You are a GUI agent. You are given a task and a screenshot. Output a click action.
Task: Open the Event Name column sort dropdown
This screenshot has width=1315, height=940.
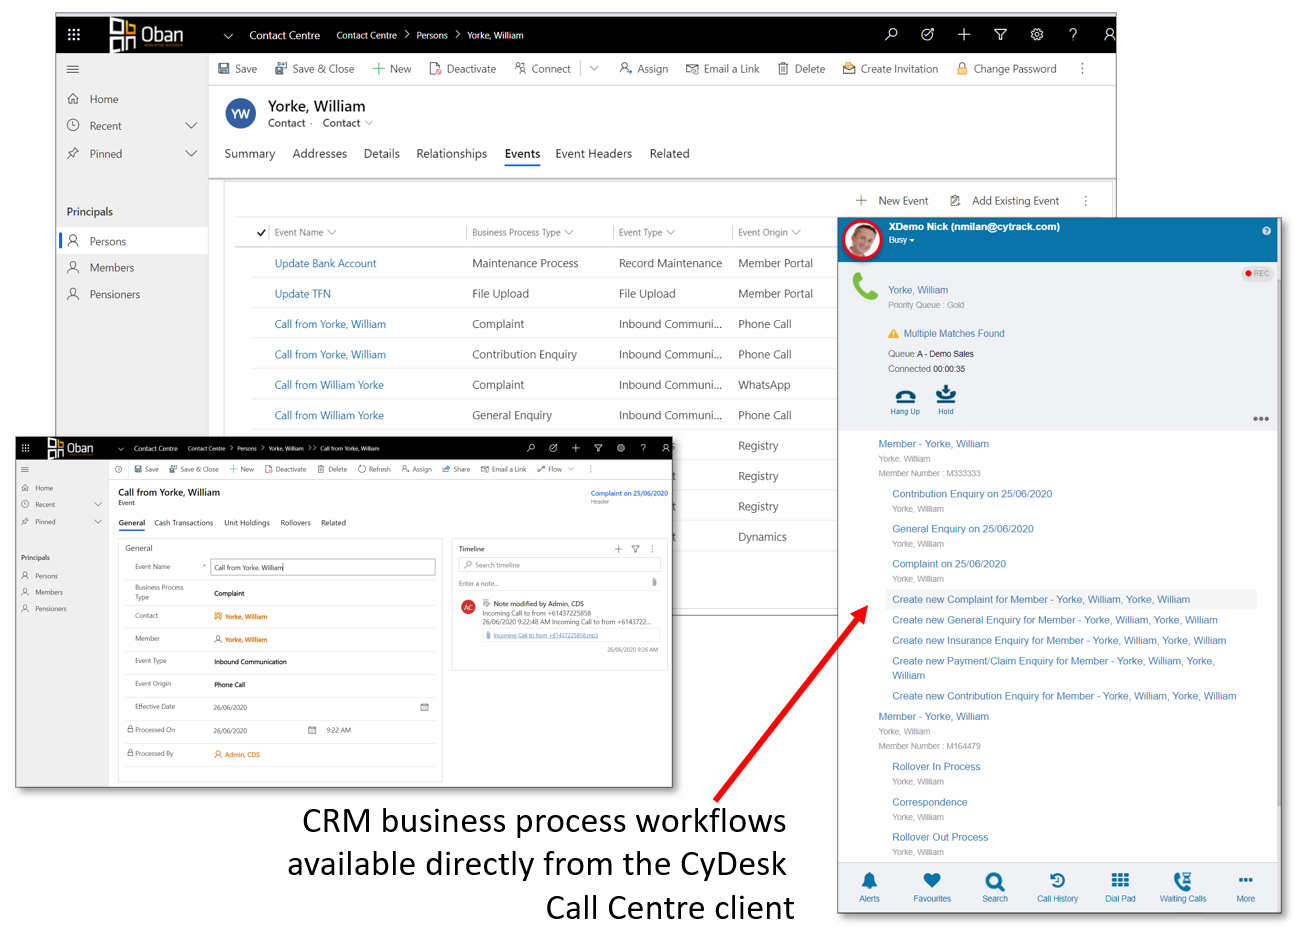click(x=331, y=233)
